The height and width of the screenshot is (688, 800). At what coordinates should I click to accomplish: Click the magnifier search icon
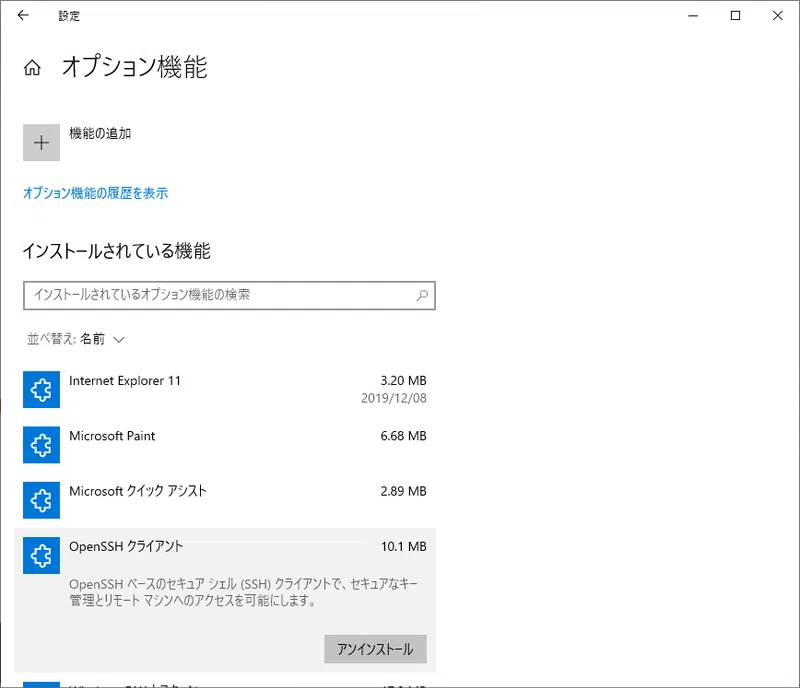click(422, 295)
